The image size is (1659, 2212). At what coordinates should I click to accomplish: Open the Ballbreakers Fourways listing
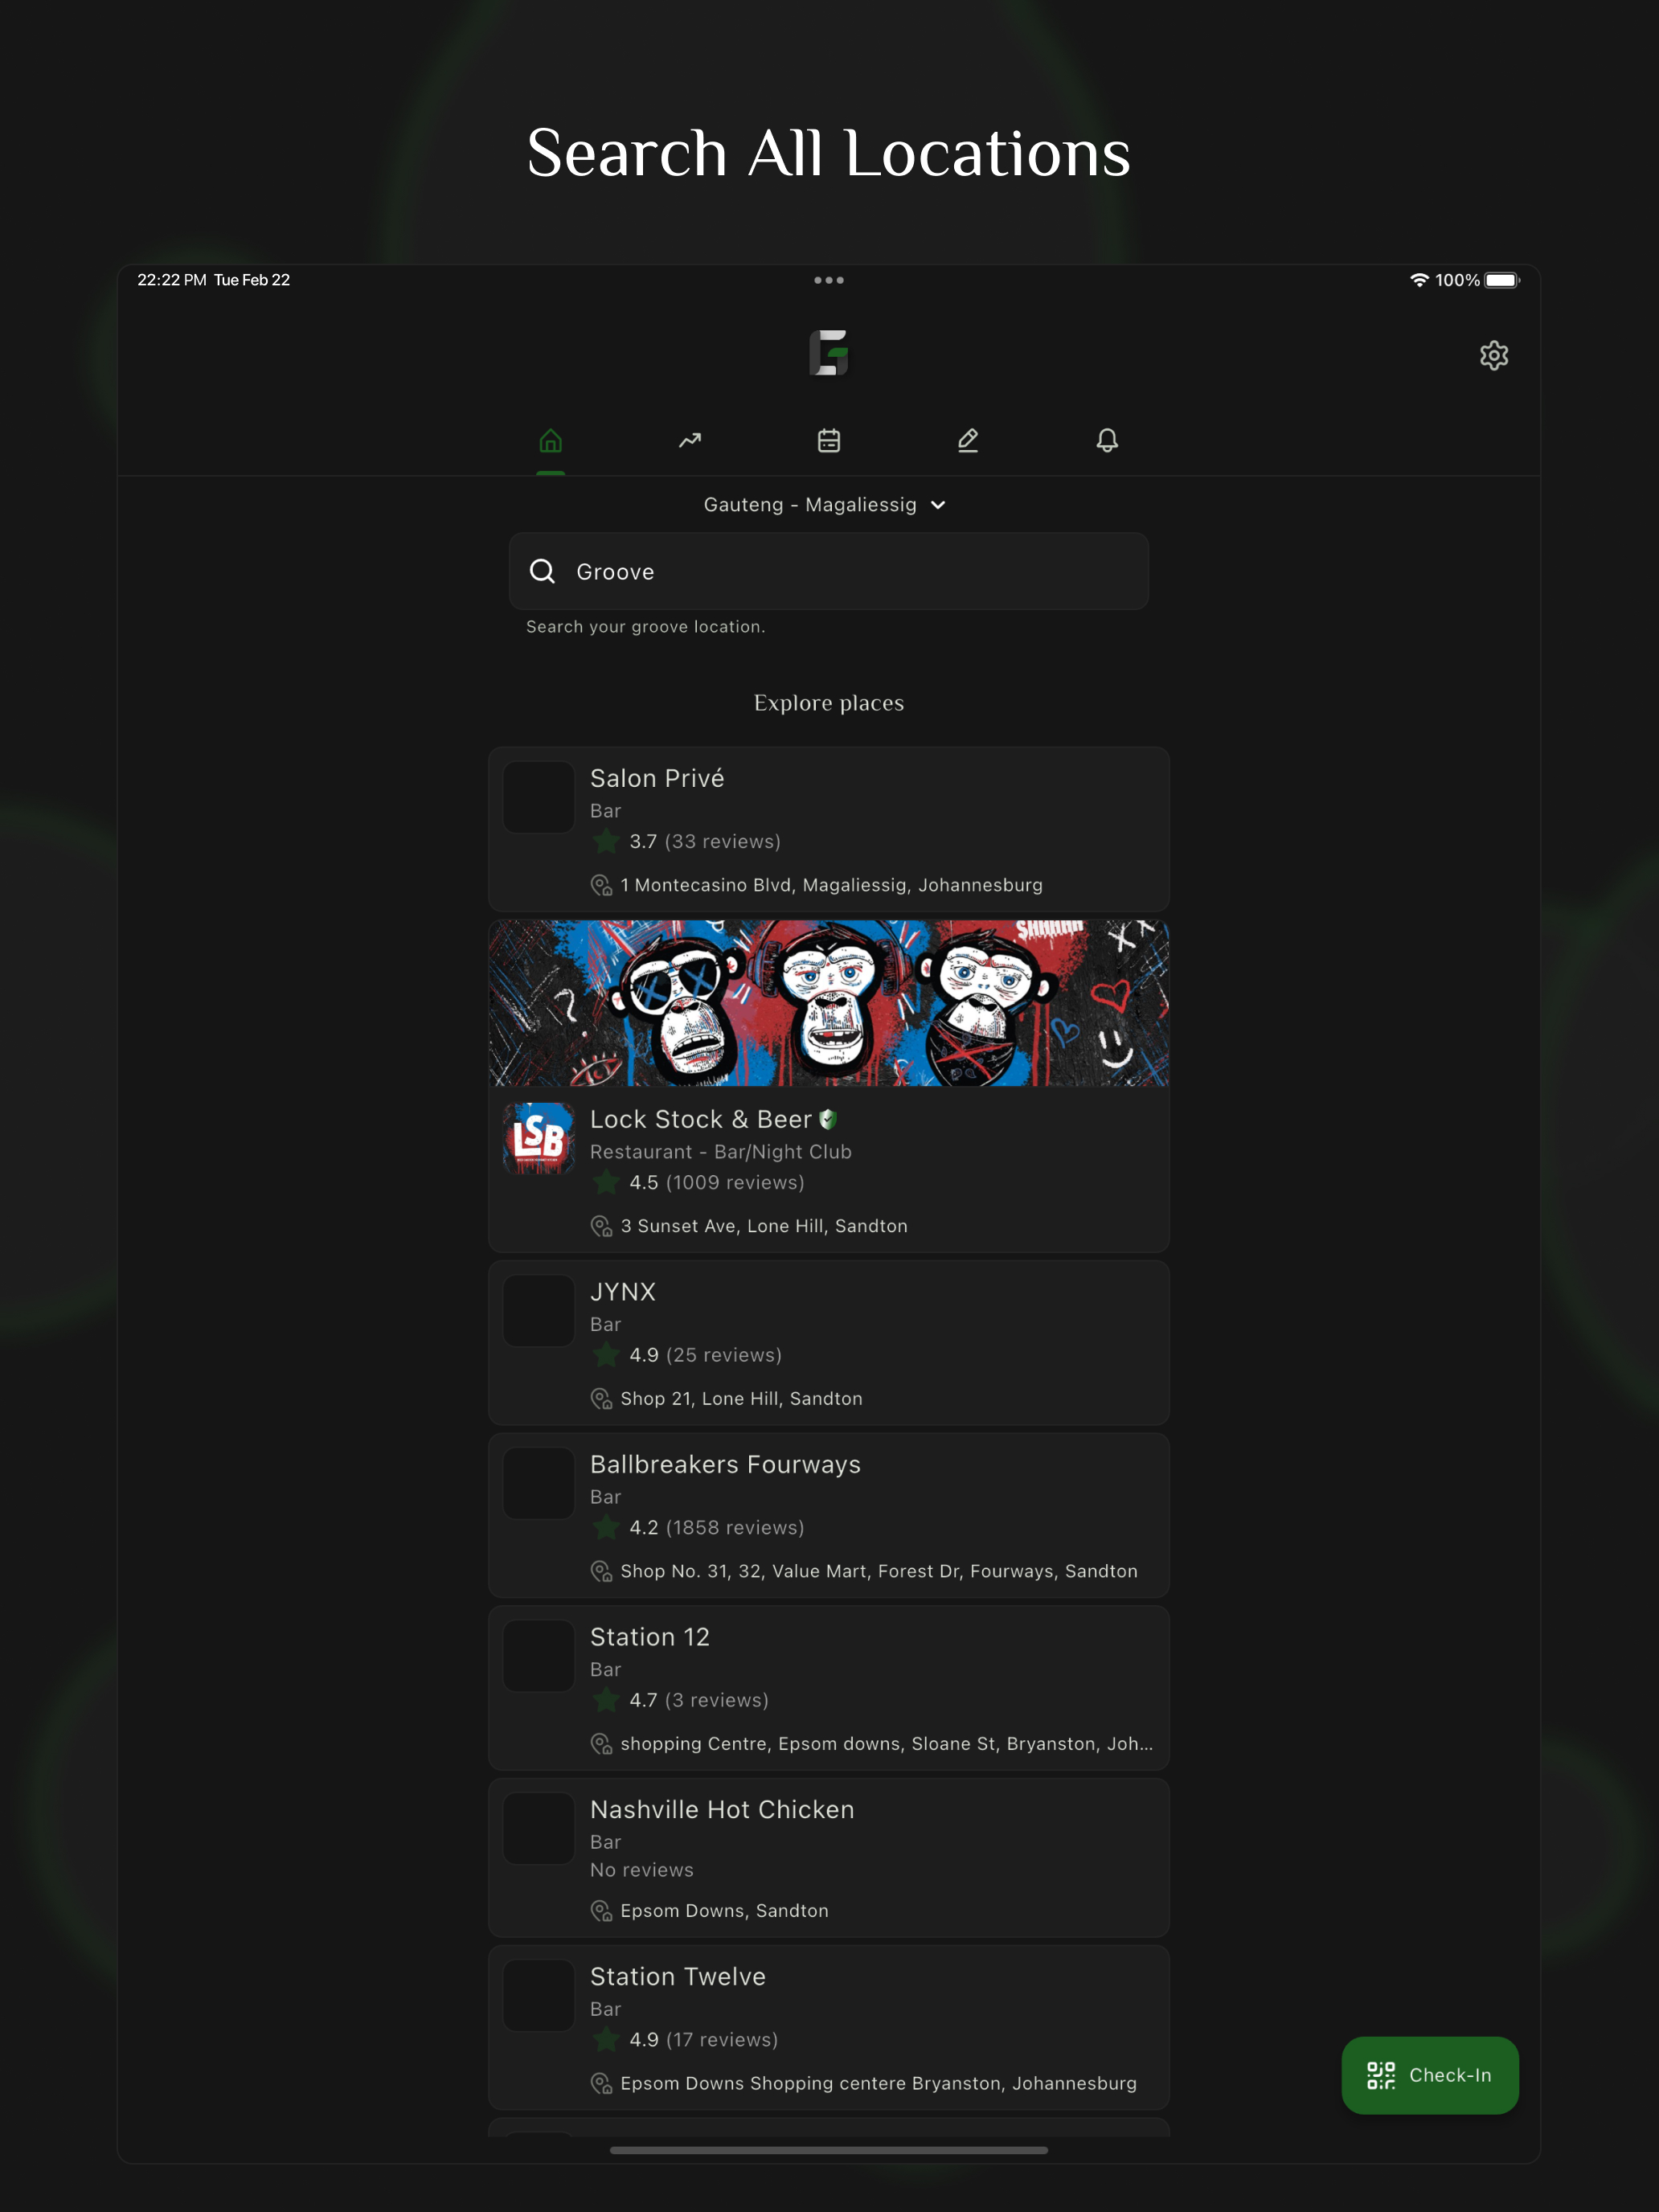click(x=829, y=1515)
